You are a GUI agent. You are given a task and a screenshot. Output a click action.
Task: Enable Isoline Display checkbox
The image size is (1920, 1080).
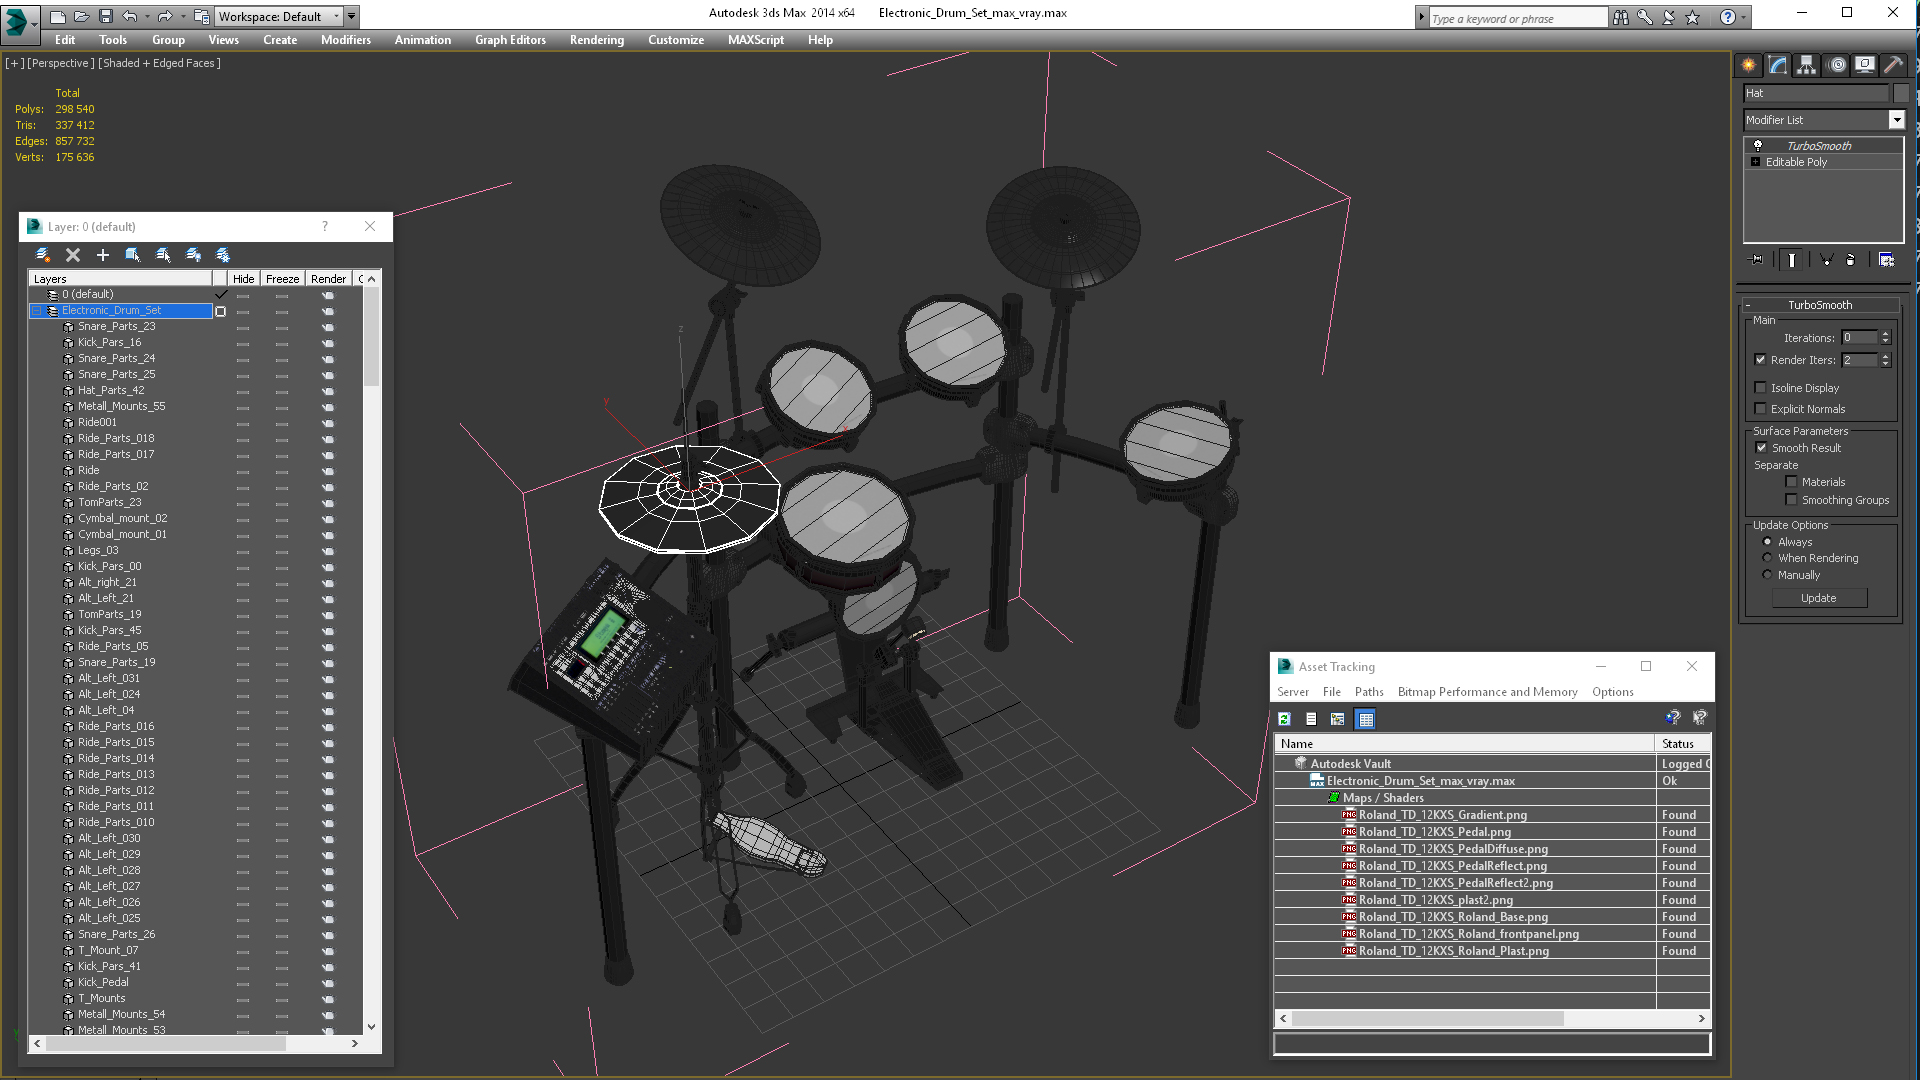tap(1760, 388)
